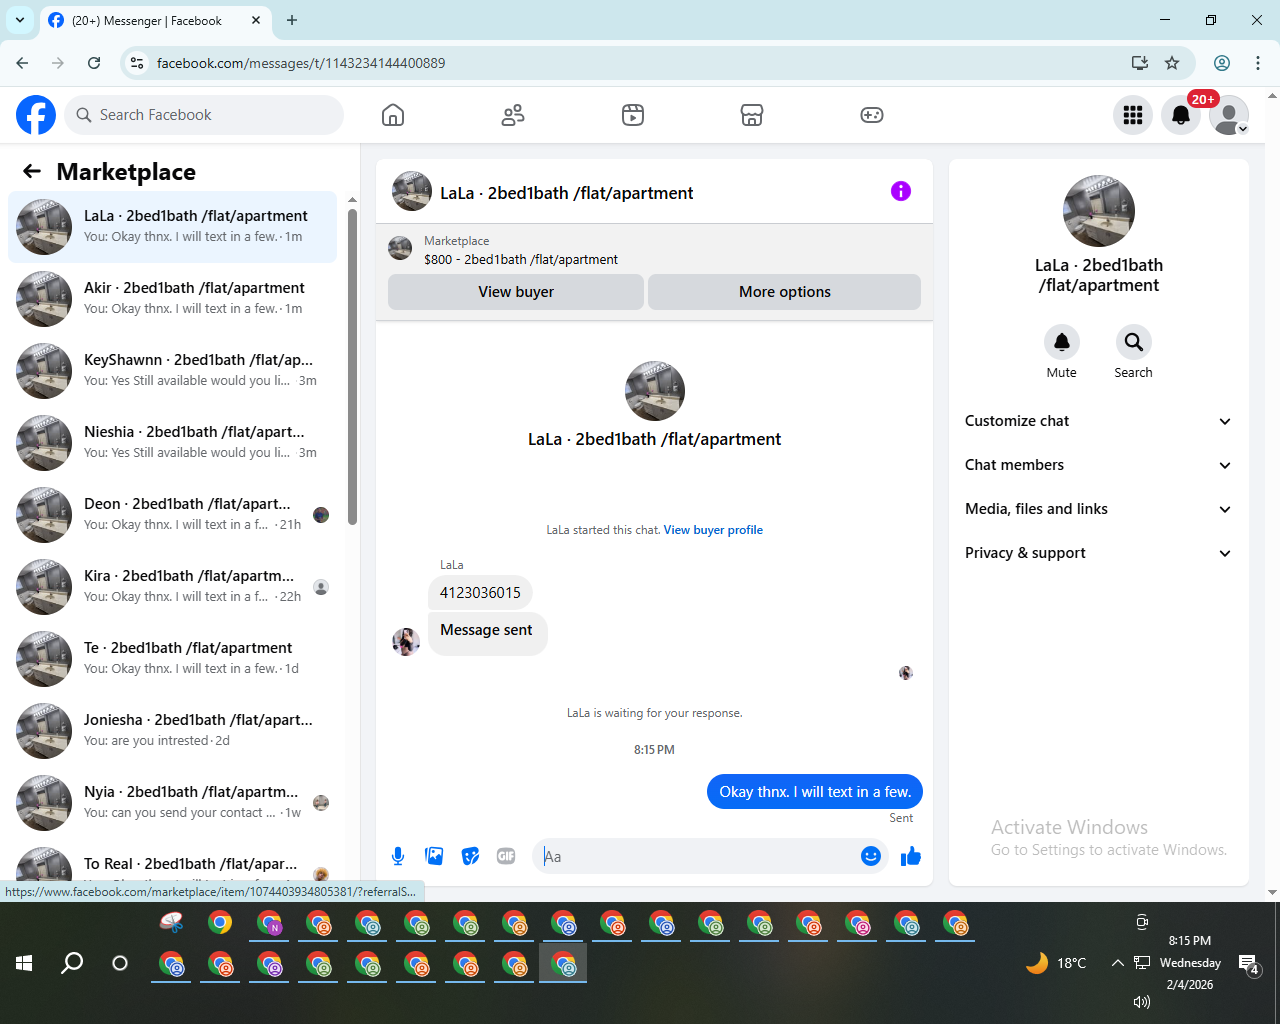Send a voice clip with microphone icon
1280x1024 pixels.
tap(398, 856)
